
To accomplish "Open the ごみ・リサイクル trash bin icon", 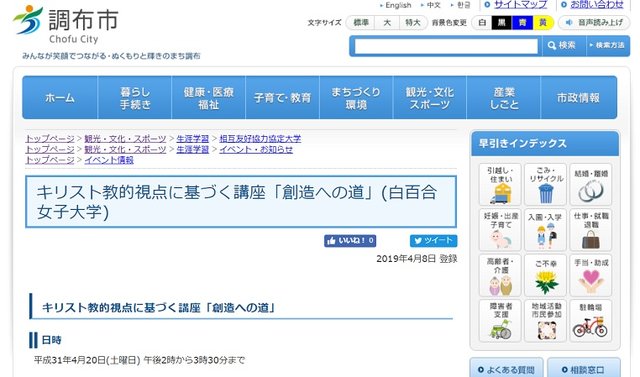I will (545, 184).
